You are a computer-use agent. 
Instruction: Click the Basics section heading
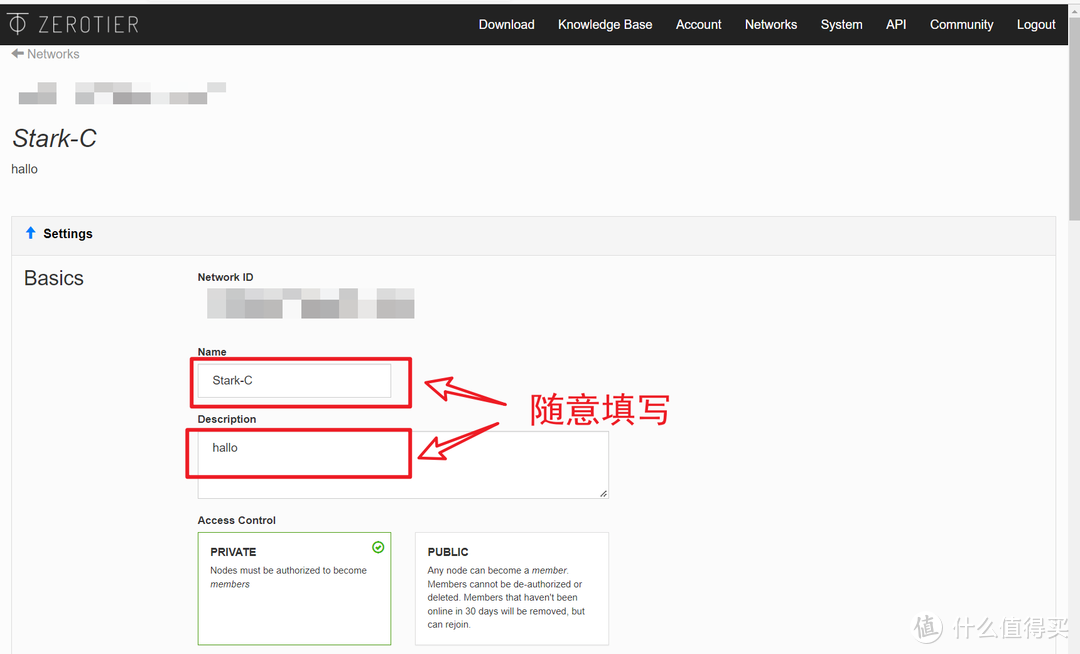54,278
